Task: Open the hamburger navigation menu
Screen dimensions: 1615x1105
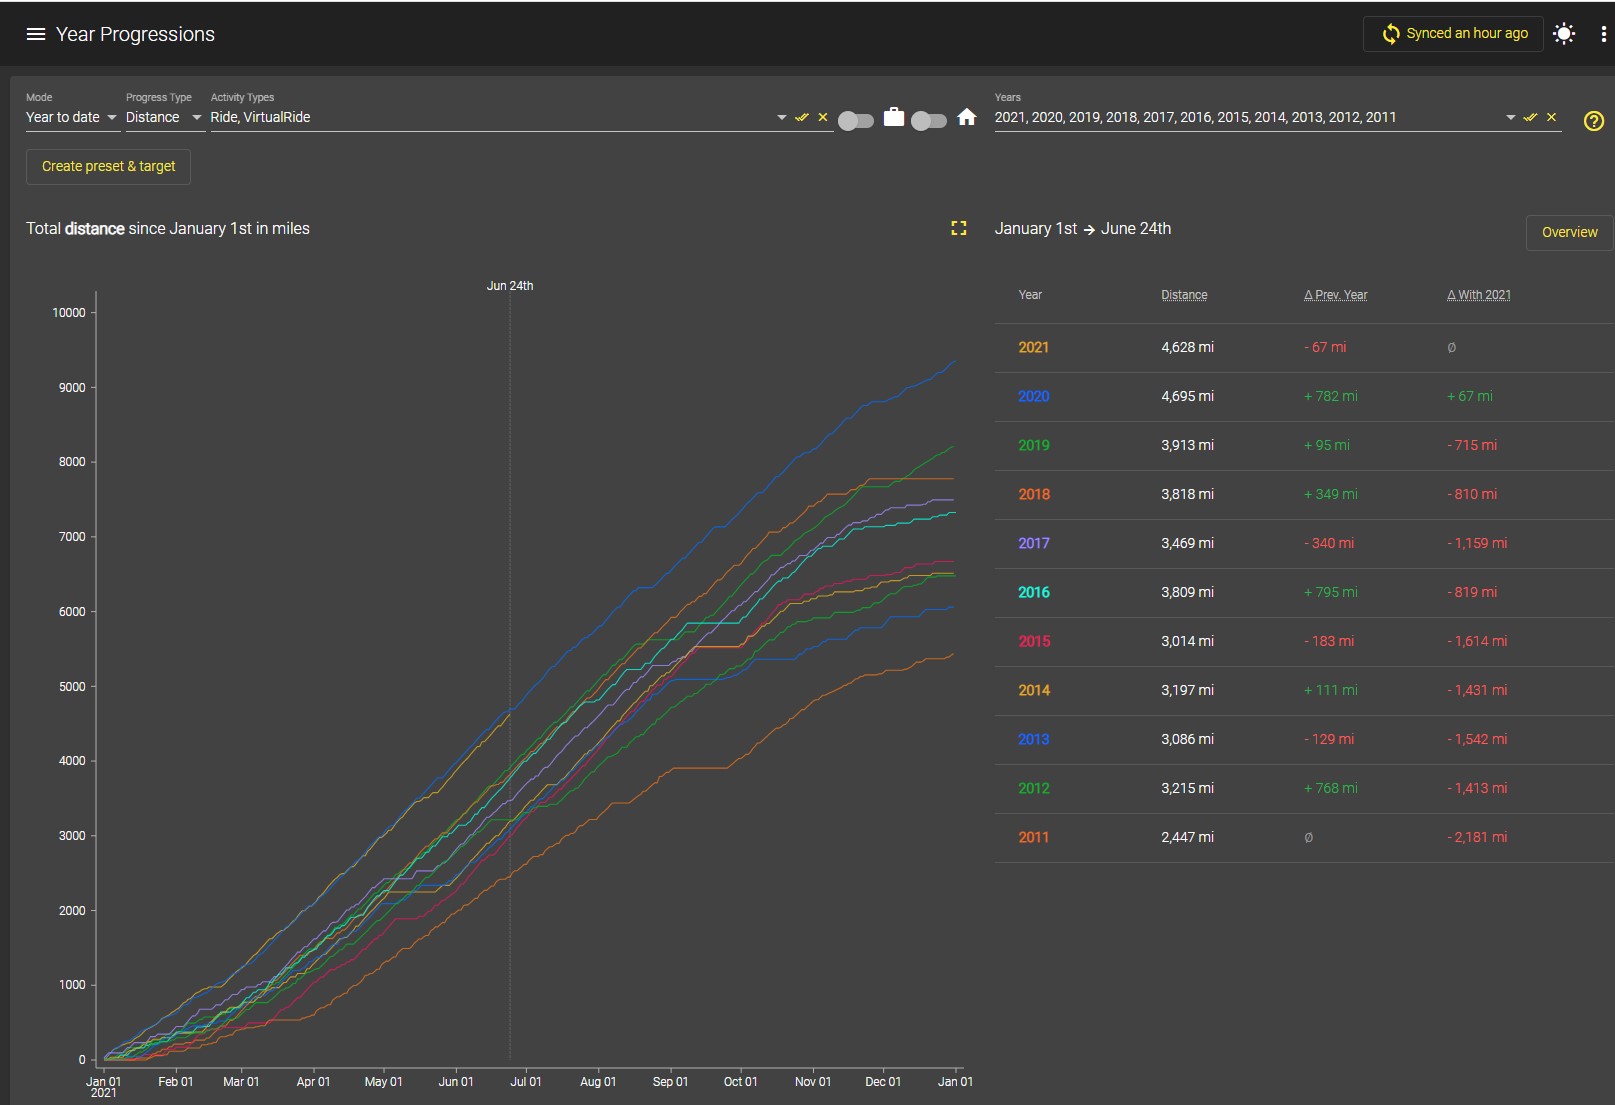Action: [x=36, y=34]
